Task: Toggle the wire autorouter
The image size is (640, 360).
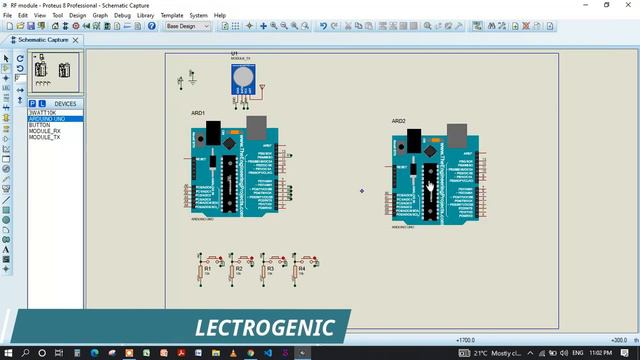Action: click(477, 26)
